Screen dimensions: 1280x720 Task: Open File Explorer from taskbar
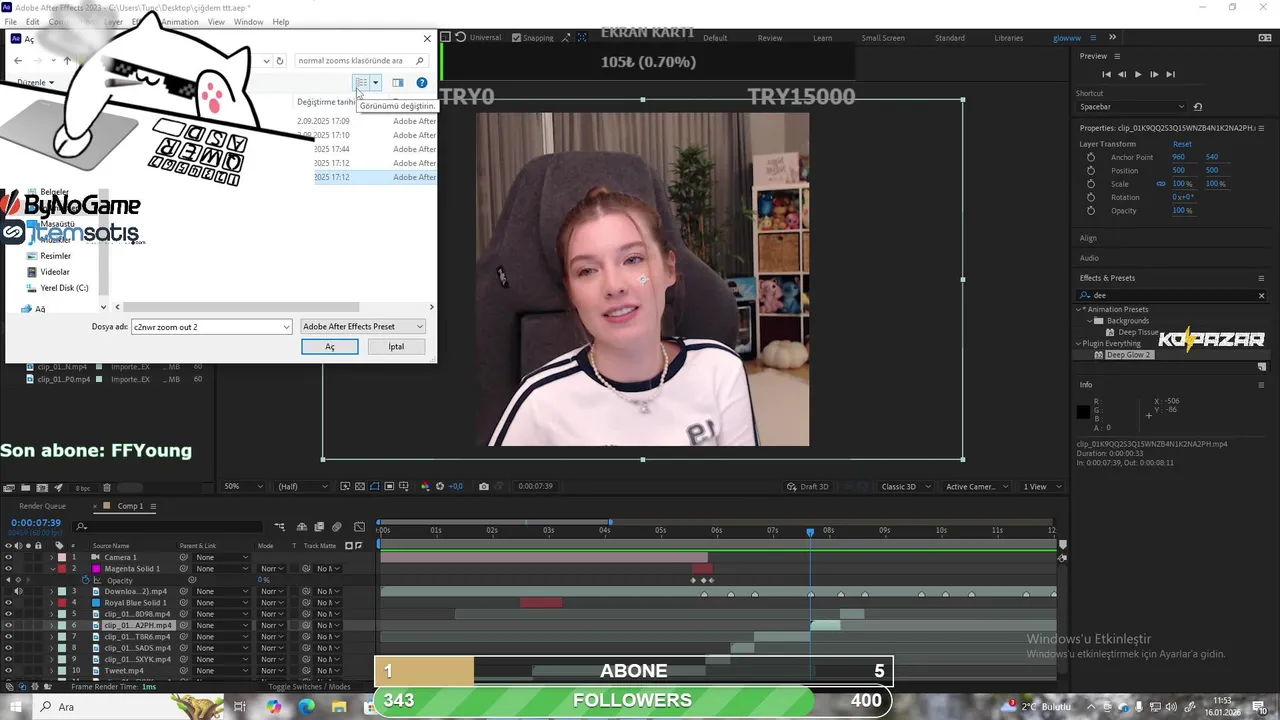tap(340, 707)
